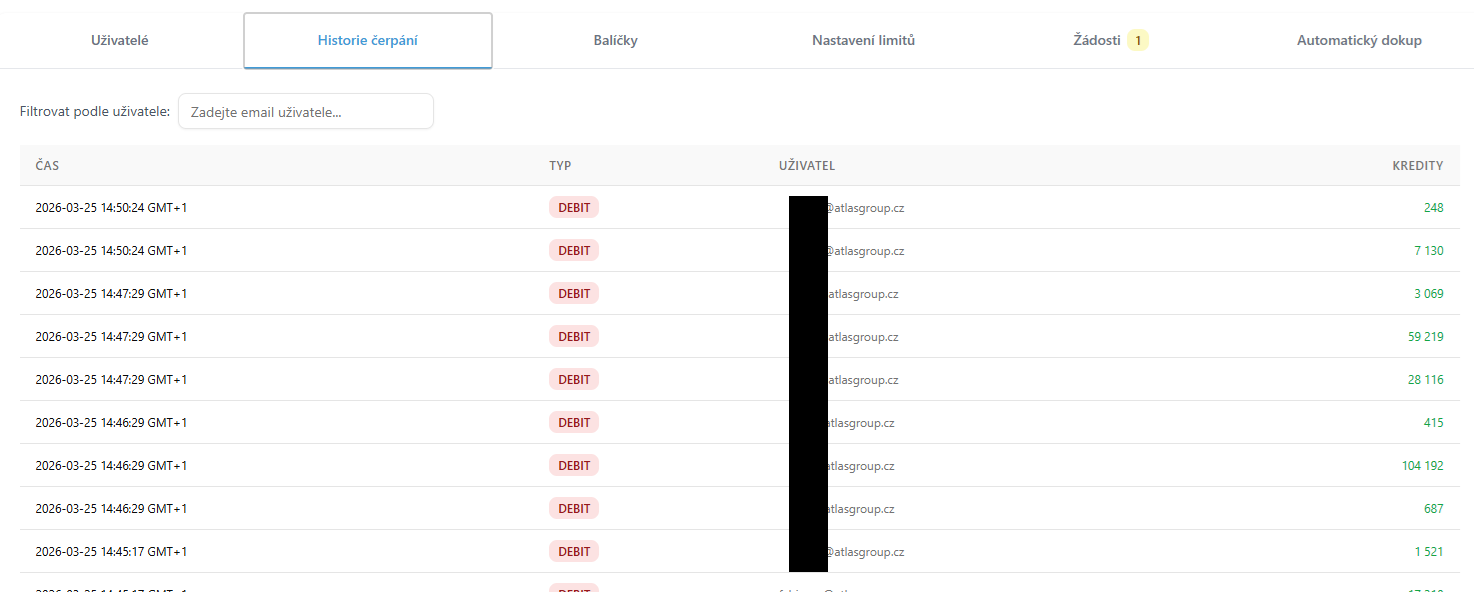Click the DEBIT badge for the 248 credits row
The image size is (1474, 592).
tap(574, 208)
